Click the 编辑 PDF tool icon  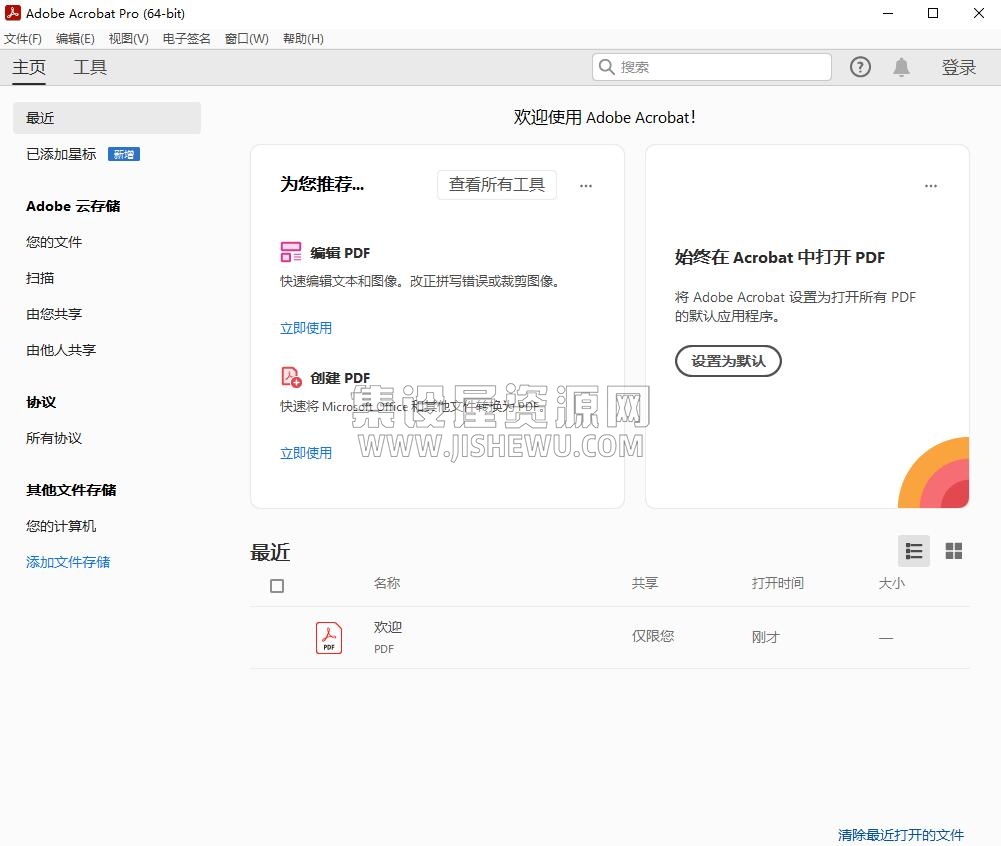coord(290,252)
